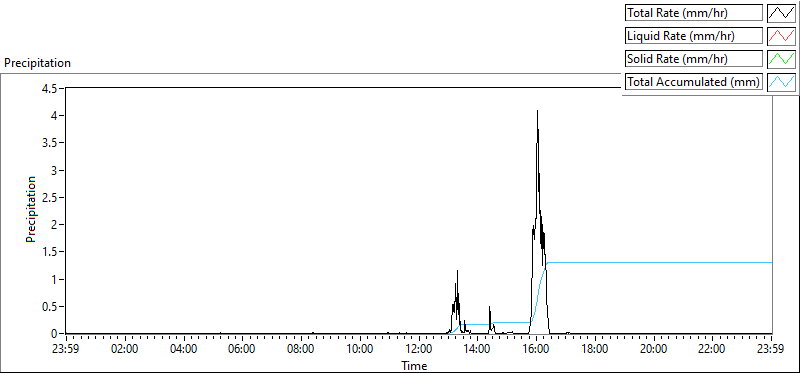Click the vertical Precipitation axis label

(31, 209)
